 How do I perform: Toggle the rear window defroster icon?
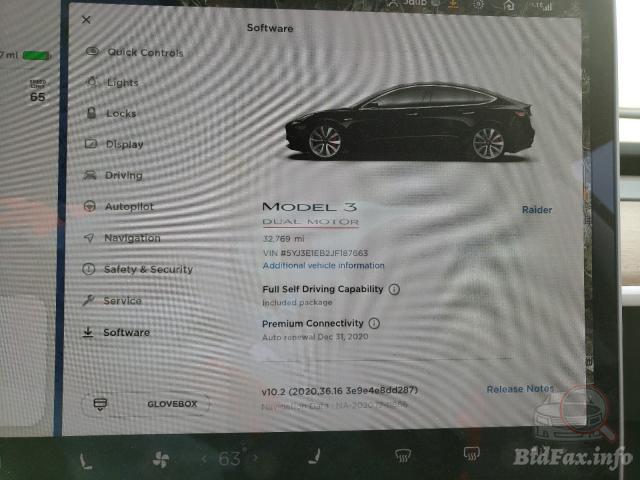coord(471,453)
